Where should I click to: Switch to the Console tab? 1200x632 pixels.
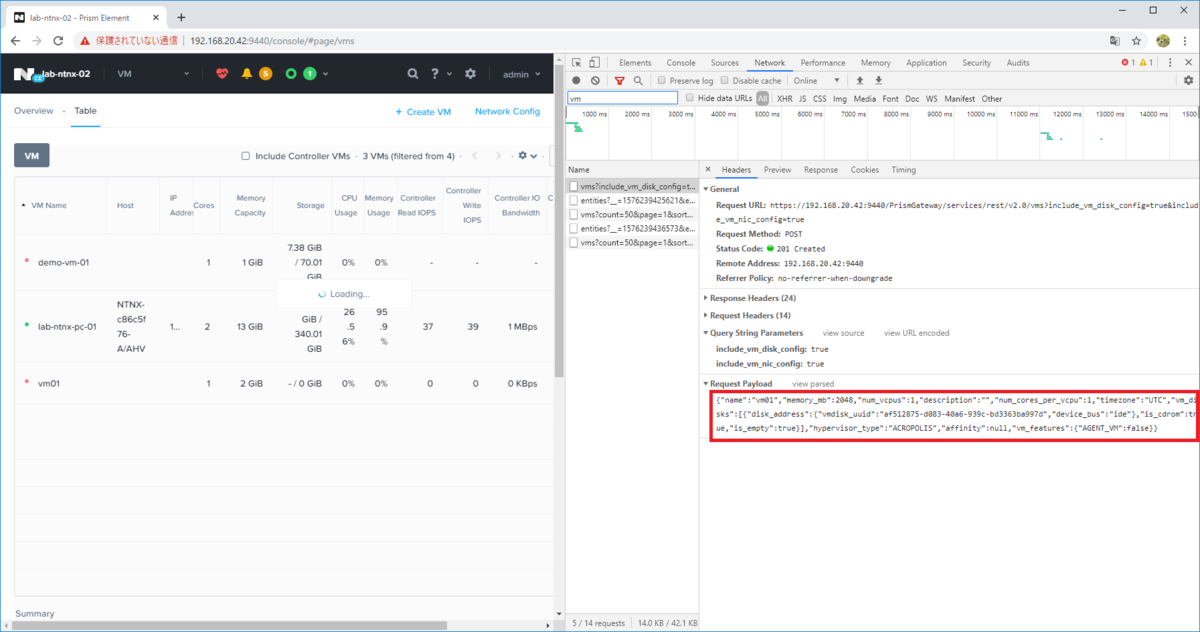[x=681, y=63]
